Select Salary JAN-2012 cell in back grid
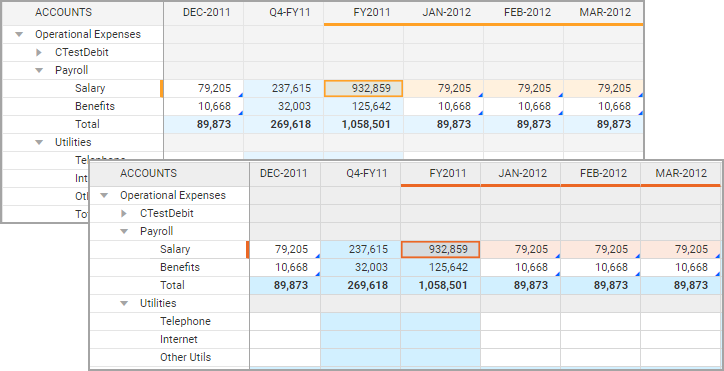The width and height of the screenshot is (724, 371). [x=444, y=88]
